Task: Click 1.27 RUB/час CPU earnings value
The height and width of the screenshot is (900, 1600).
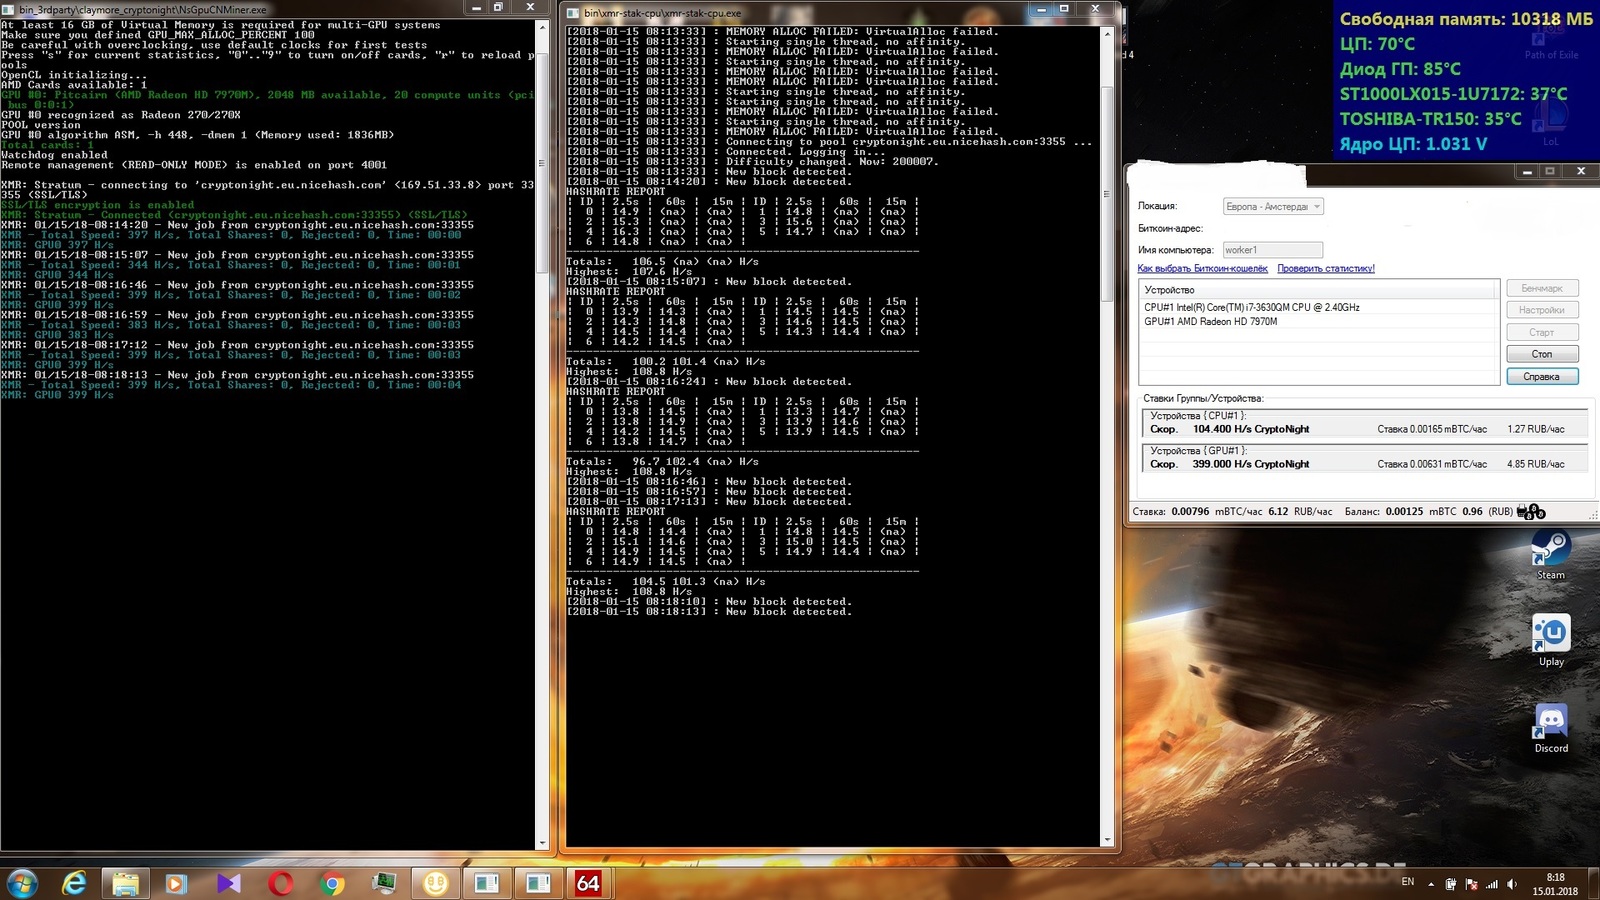Action: pos(1536,429)
